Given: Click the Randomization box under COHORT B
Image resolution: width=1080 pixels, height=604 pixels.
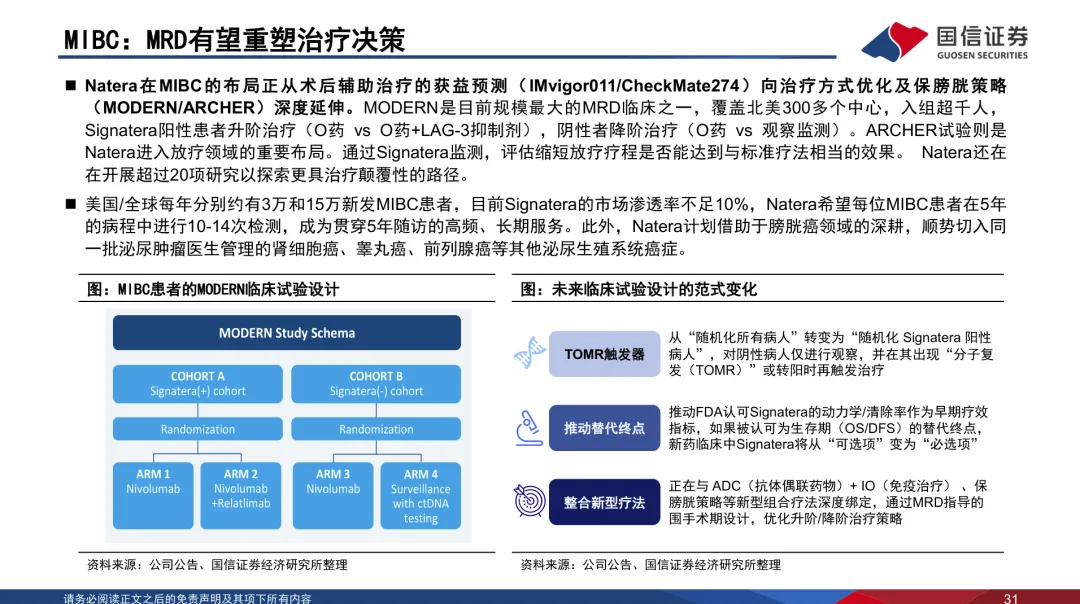Looking at the screenshot, I should (376, 429).
